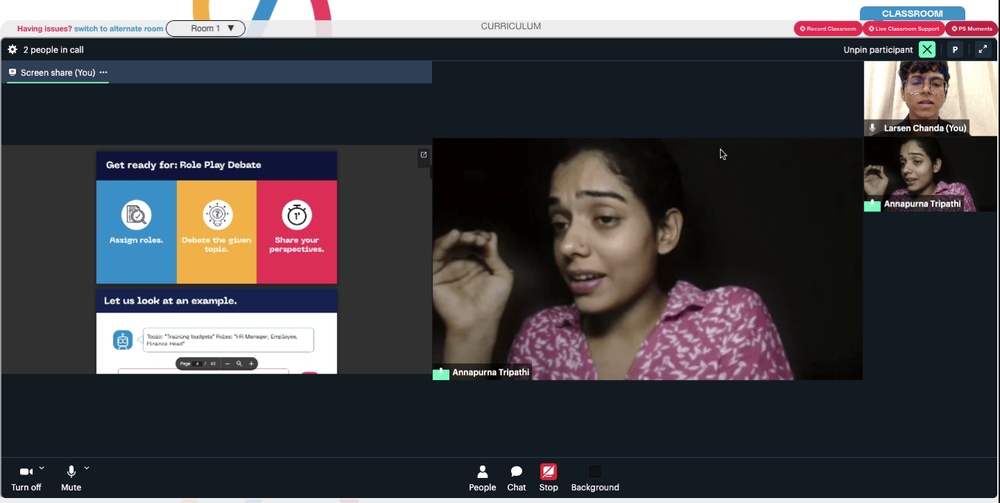Click the P button near Unpin participant
Viewport: 1000px width, 503px height.
955,50
